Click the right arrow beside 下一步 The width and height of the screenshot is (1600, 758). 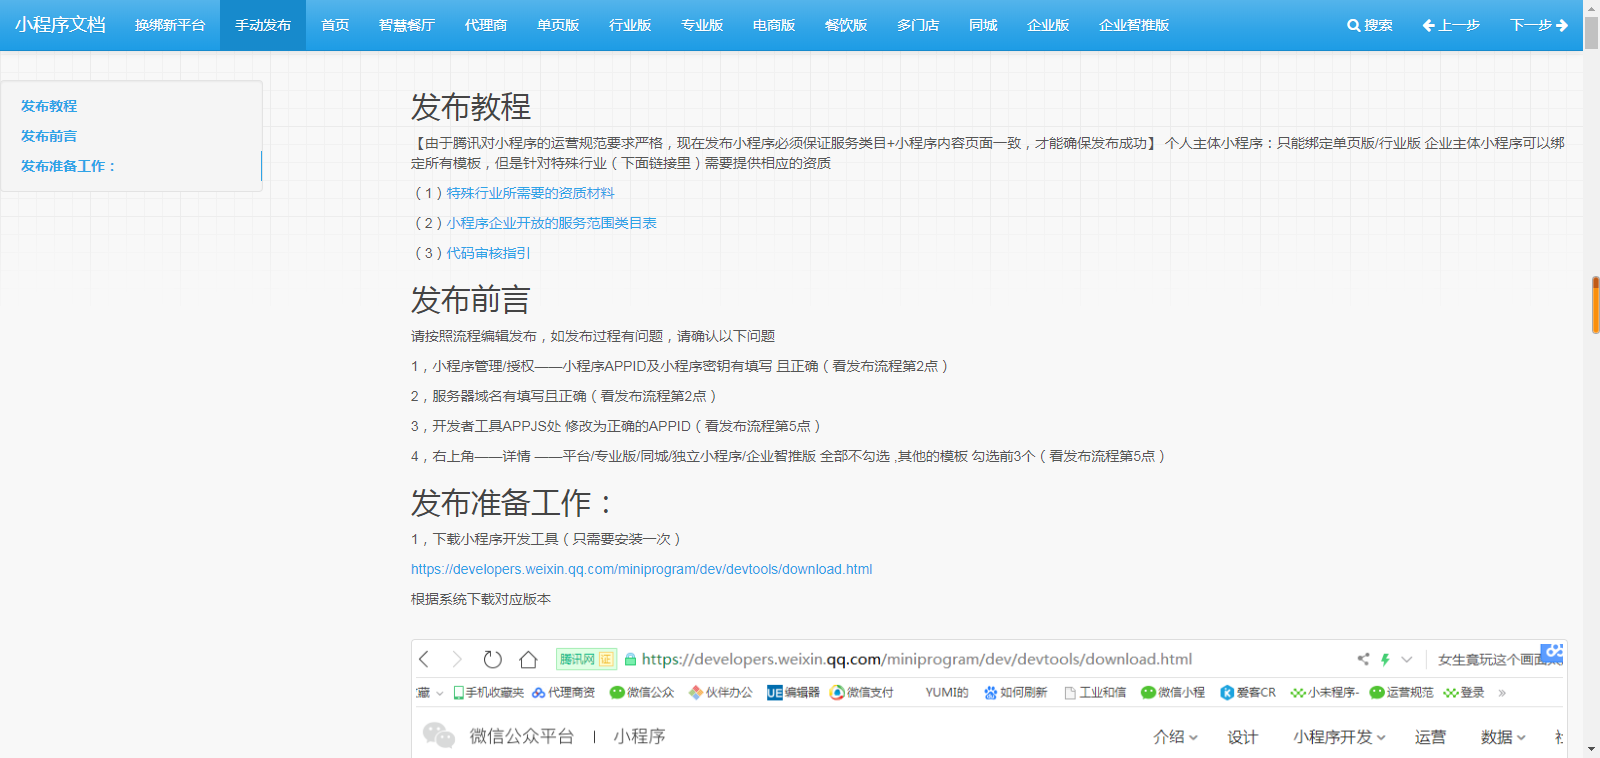(1562, 25)
